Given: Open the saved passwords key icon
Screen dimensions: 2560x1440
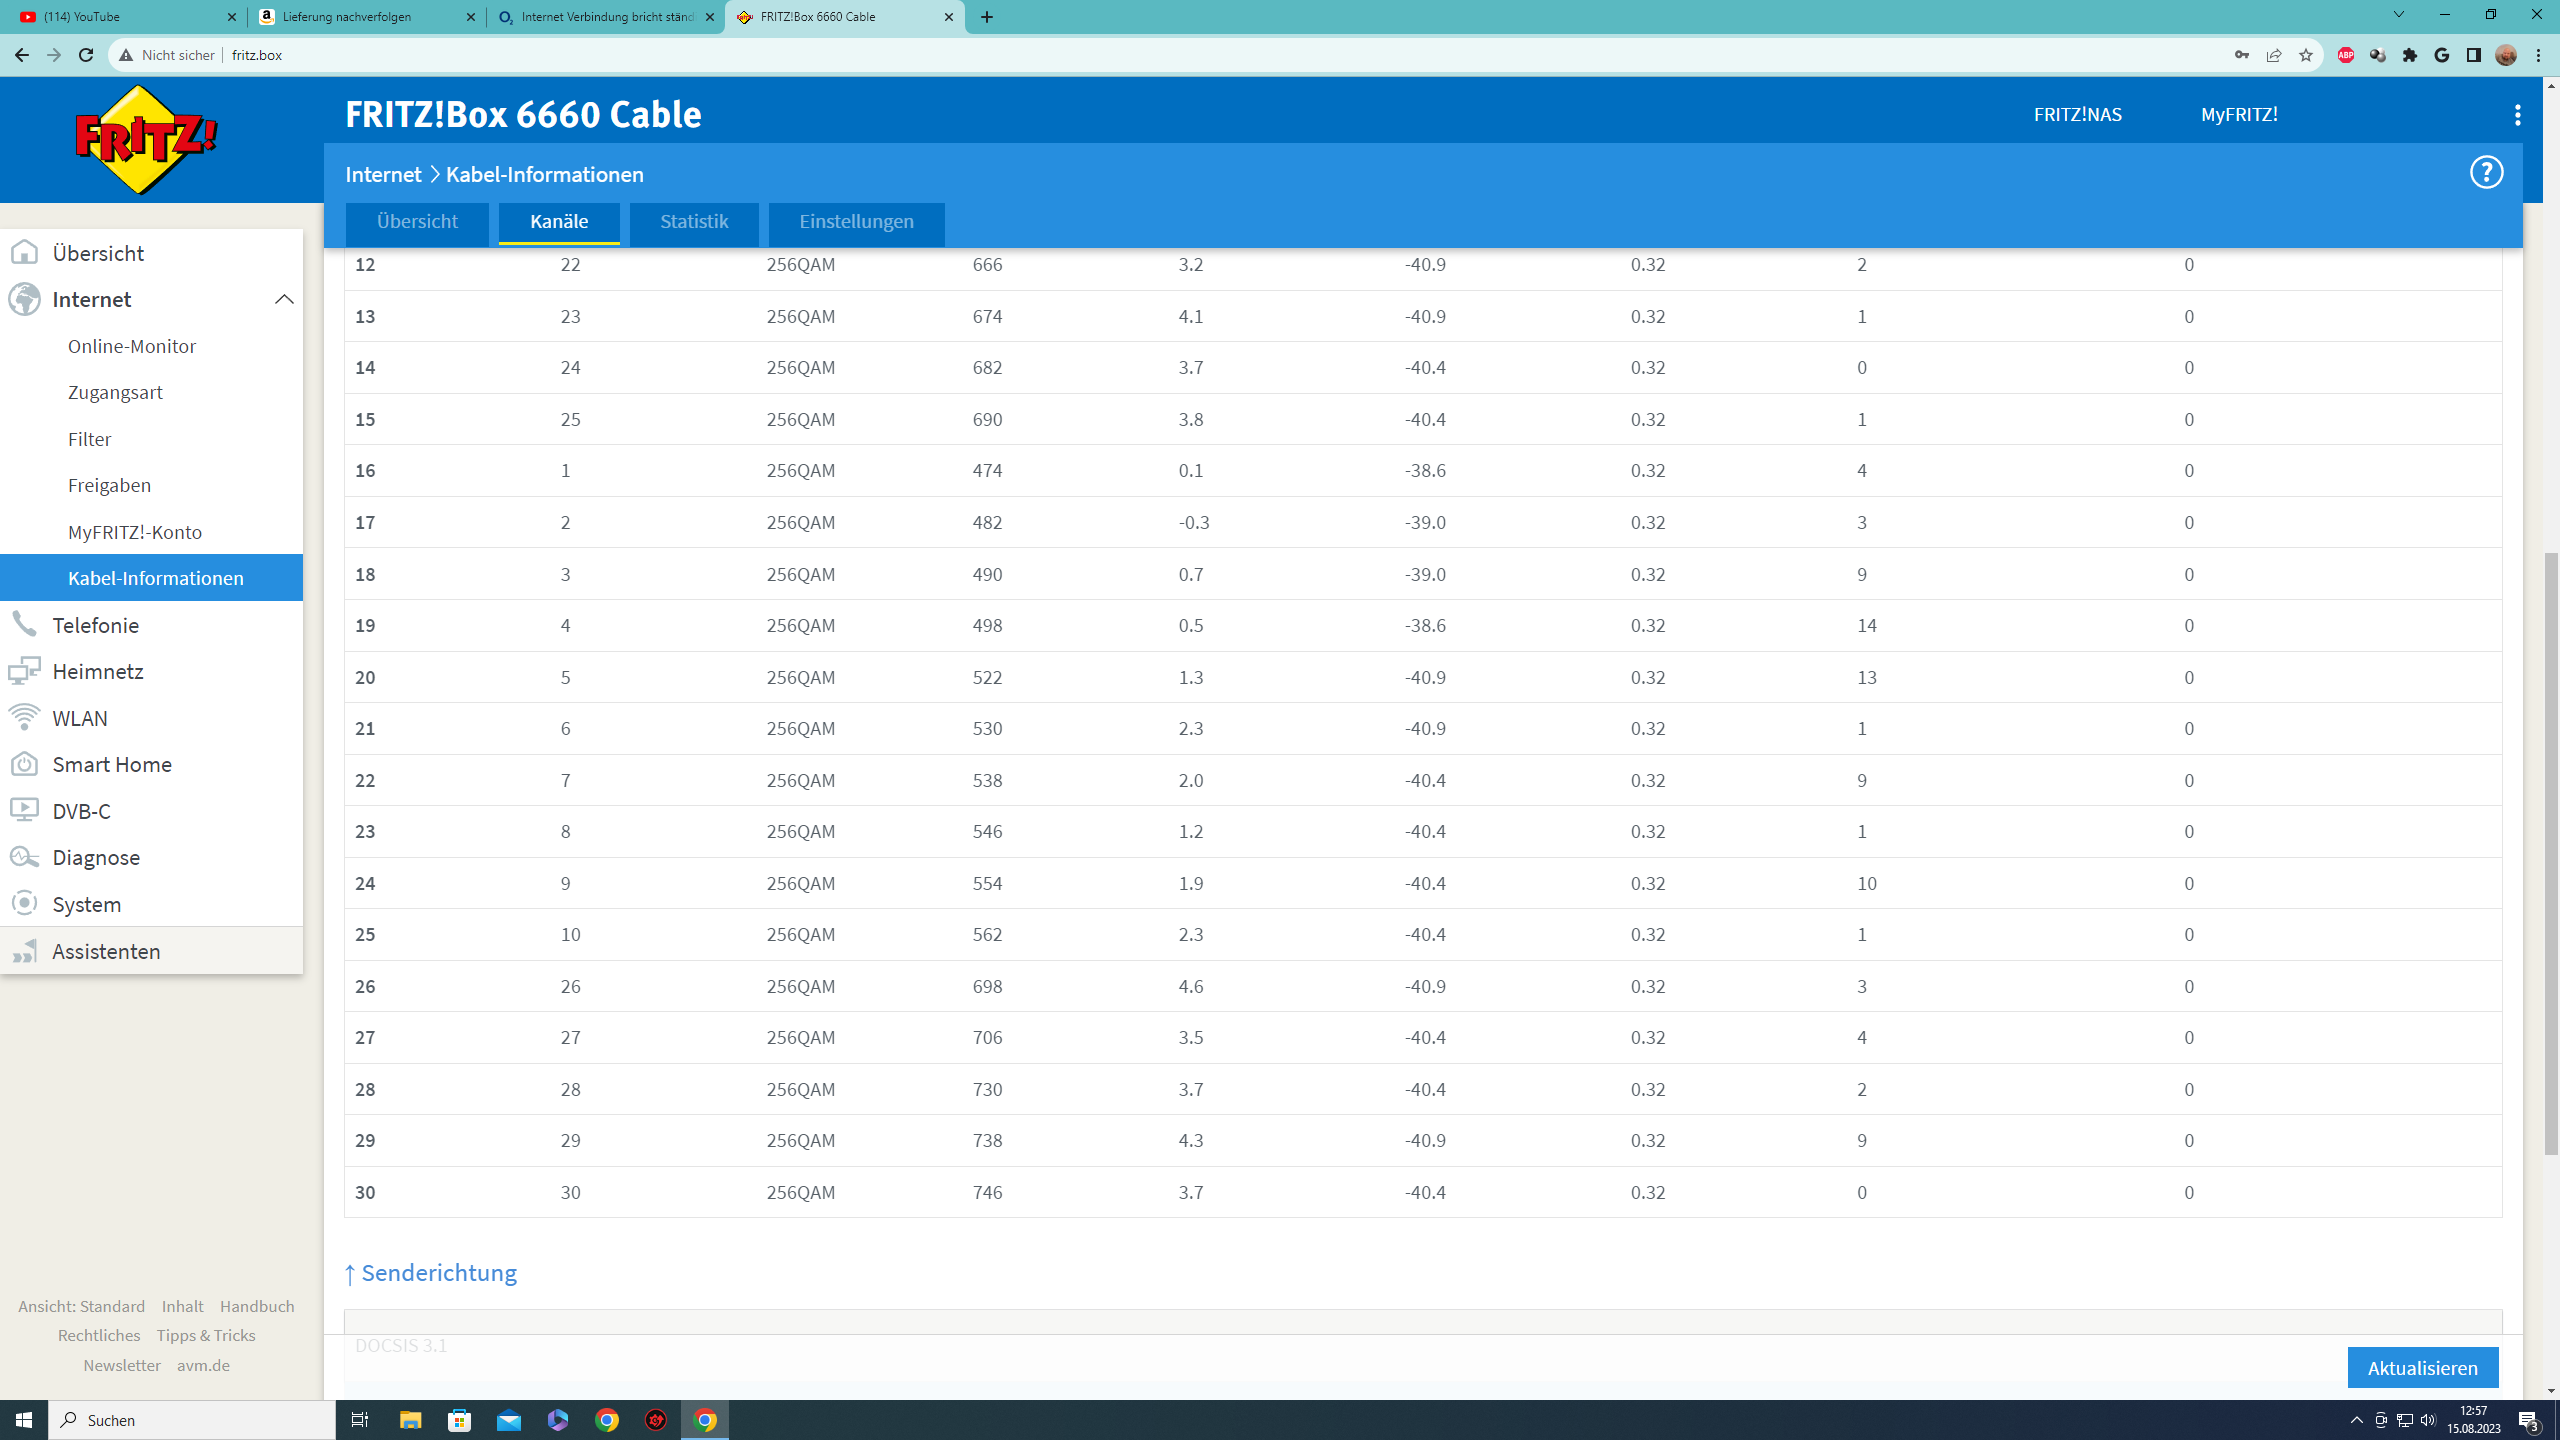Looking at the screenshot, I should pyautogui.click(x=2242, y=55).
